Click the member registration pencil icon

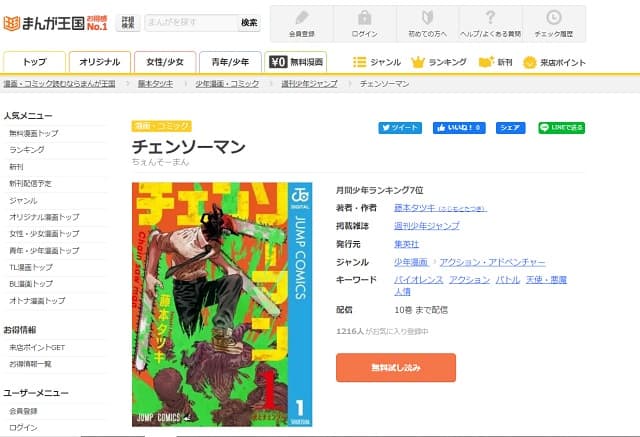(x=302, y=18)
